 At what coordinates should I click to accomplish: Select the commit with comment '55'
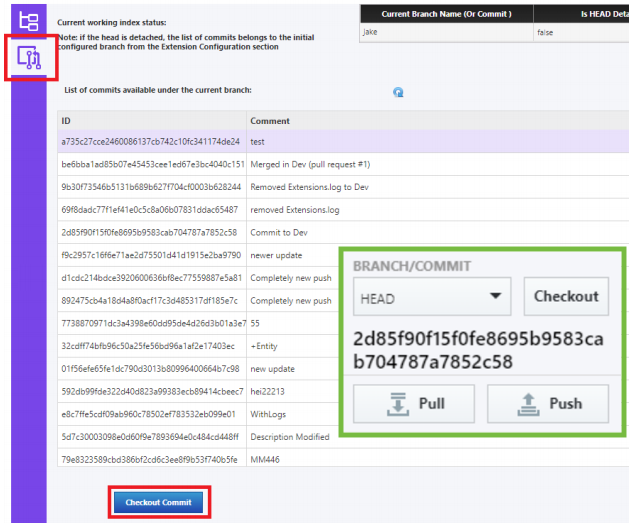click(198, 323)
